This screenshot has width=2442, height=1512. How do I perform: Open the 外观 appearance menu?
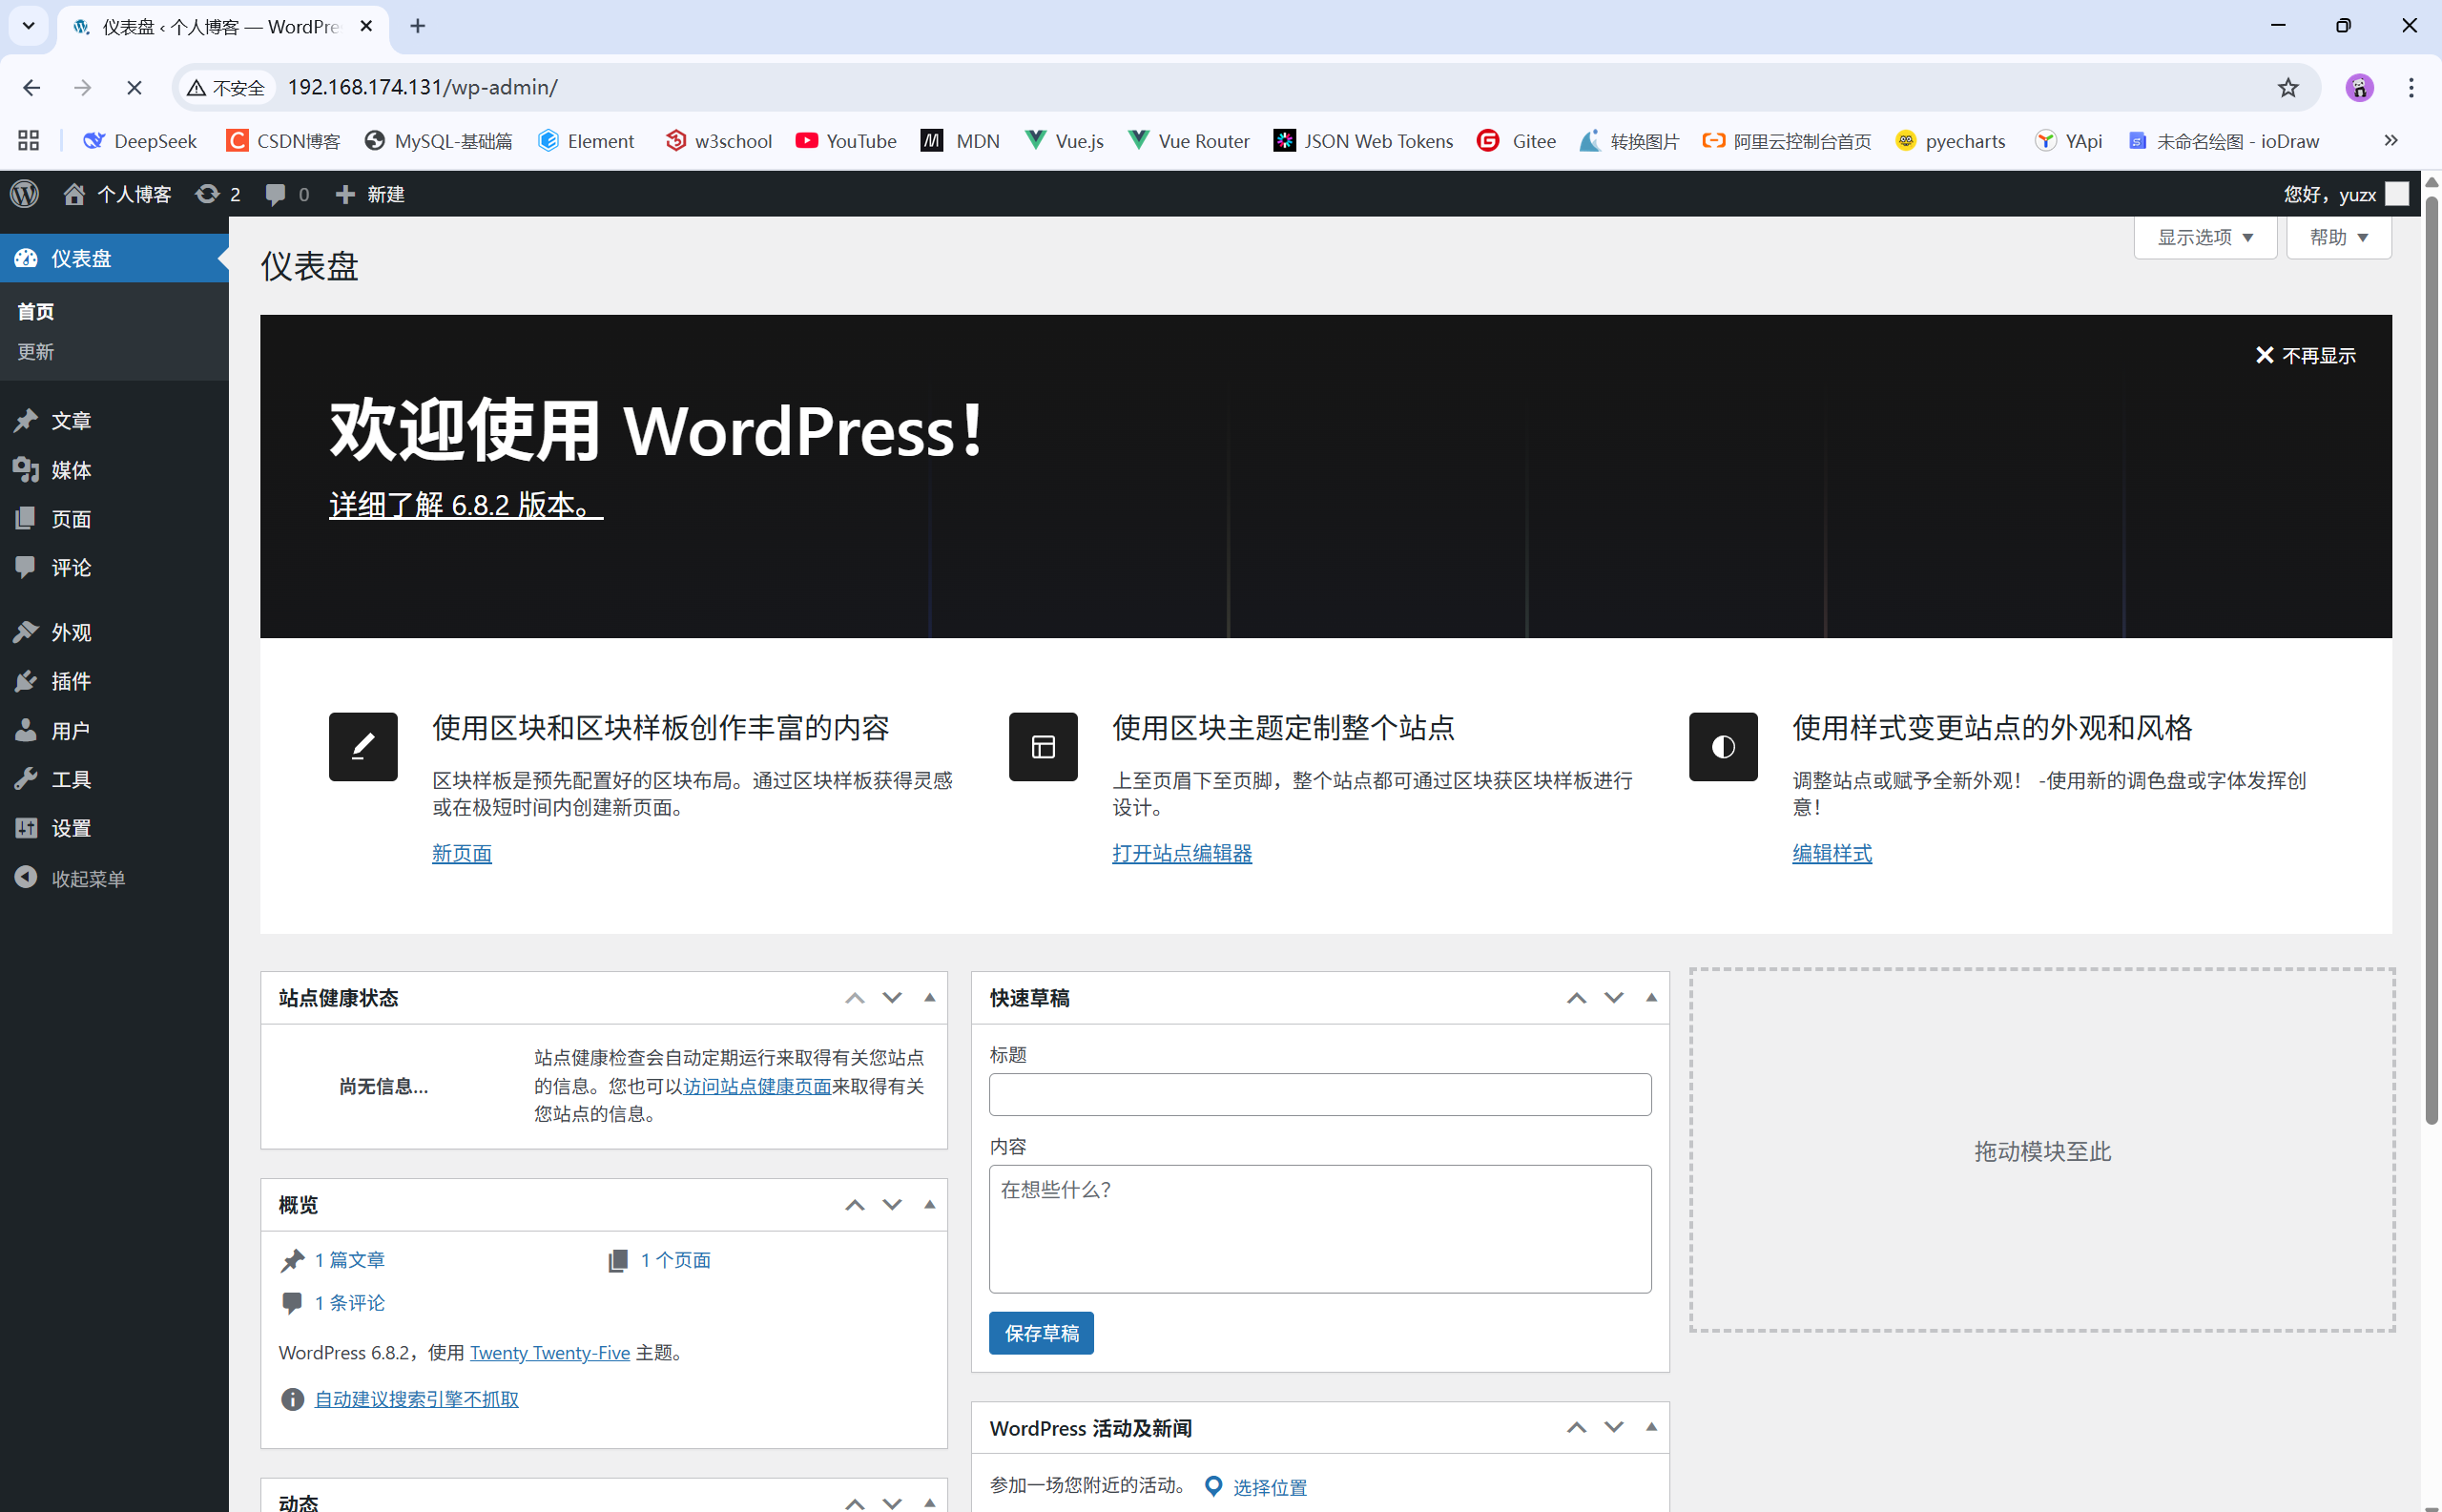pos(114,632)
